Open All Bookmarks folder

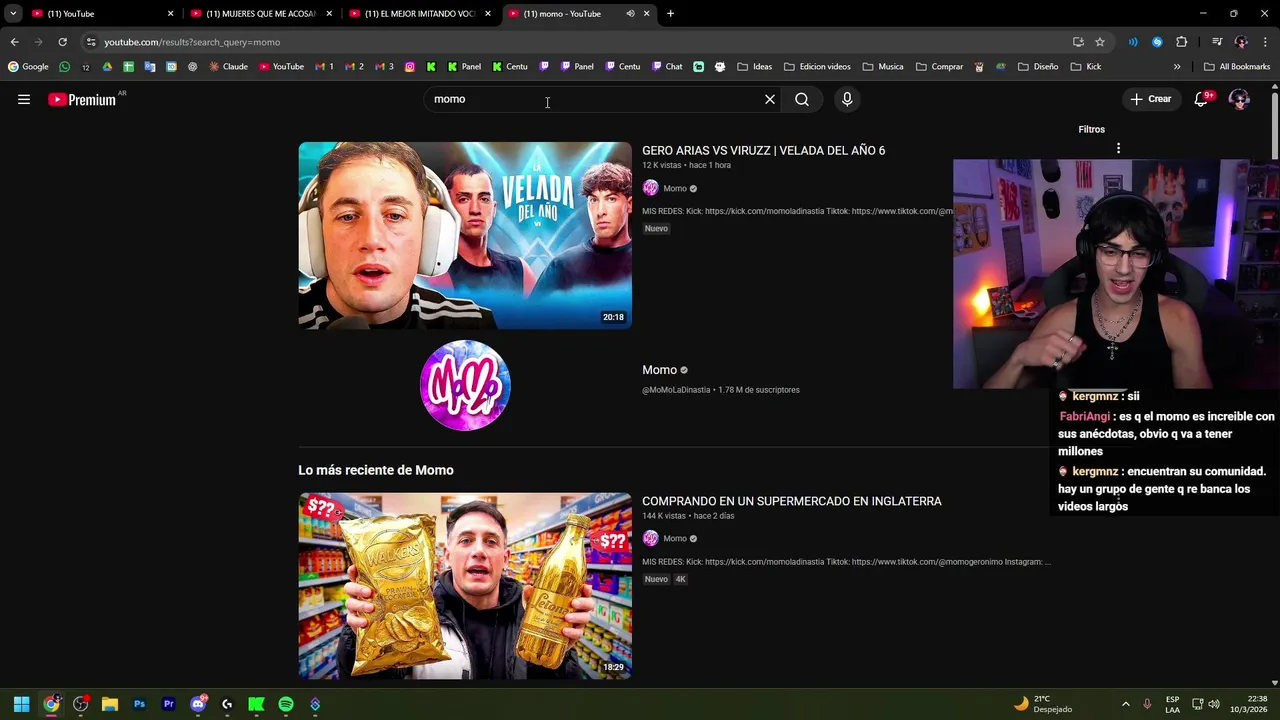point(1237,67)
